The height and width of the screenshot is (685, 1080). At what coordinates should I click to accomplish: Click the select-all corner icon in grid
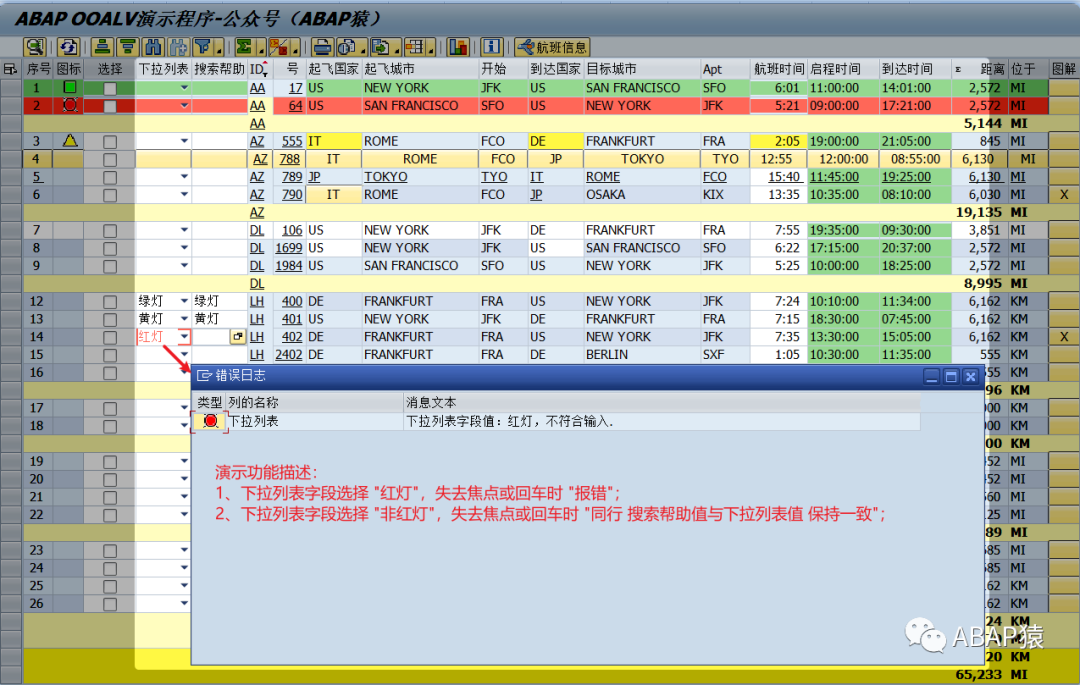click(10, 69)
